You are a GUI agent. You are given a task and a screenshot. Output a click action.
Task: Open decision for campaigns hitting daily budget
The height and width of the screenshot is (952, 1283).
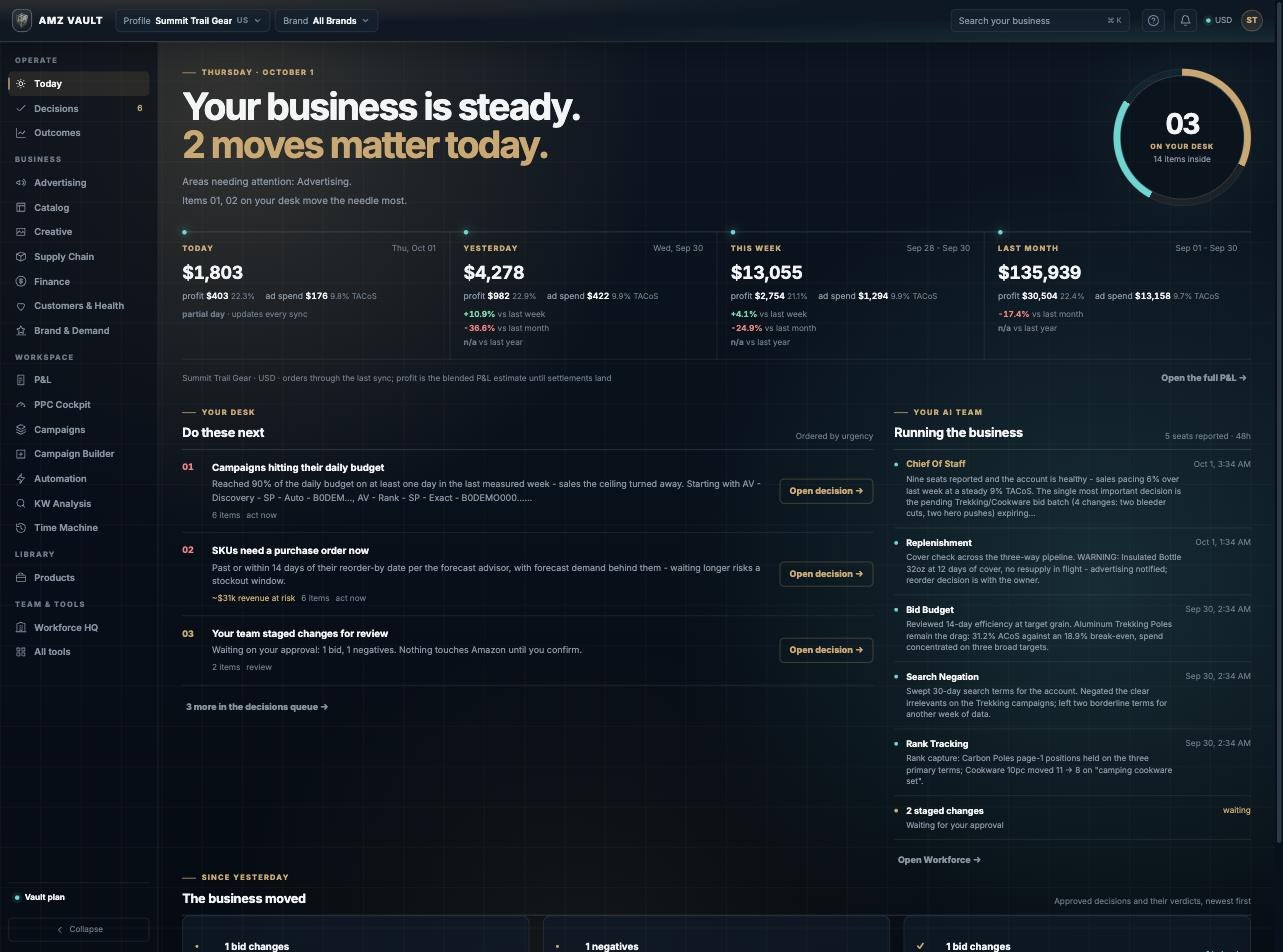[x=826, y=491]
